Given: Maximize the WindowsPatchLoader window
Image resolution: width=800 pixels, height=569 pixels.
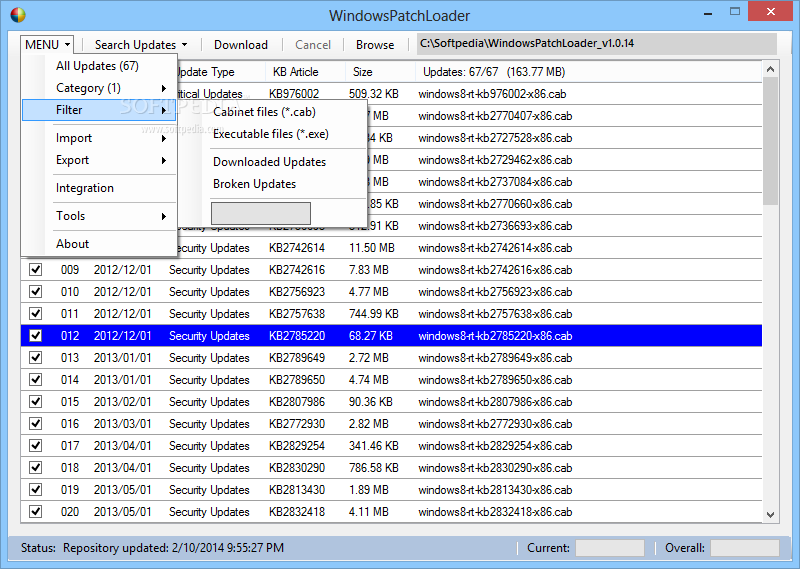Looking at the screenshot, I should pyautogui.click(x=735, y=12).
